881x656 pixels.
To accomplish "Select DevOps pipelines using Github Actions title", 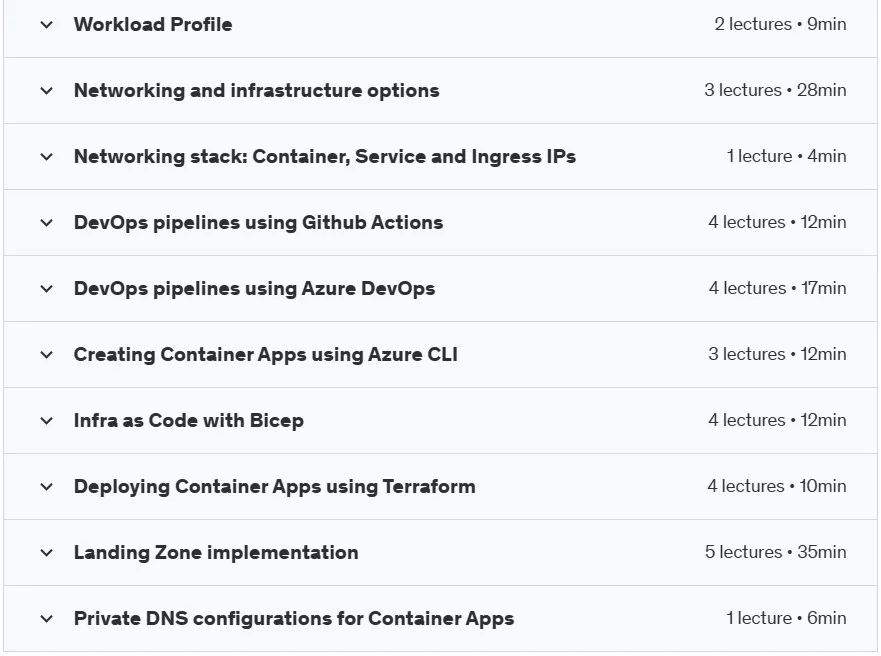I will point(258,223).
